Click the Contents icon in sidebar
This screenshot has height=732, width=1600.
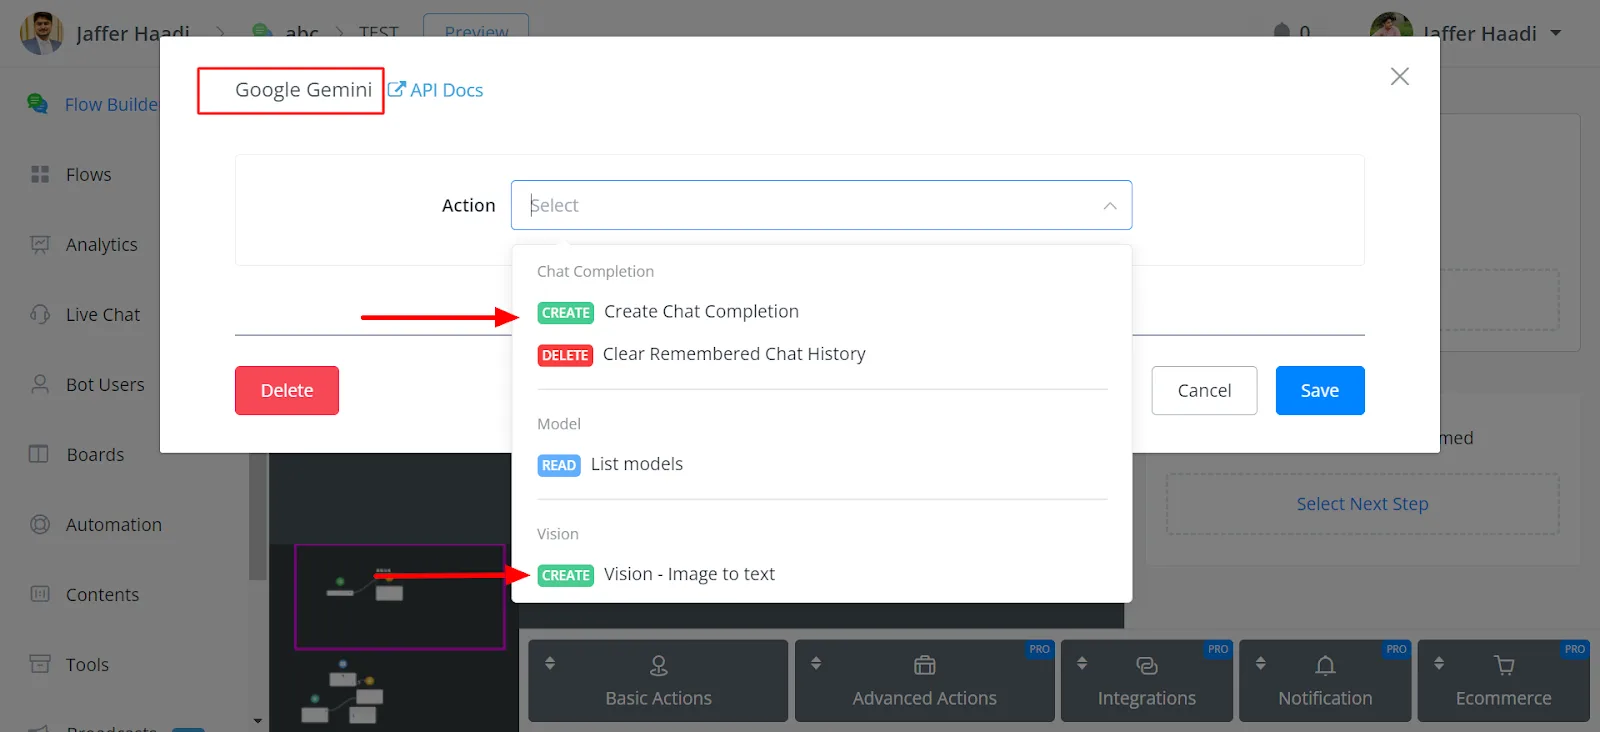point(40,594)
